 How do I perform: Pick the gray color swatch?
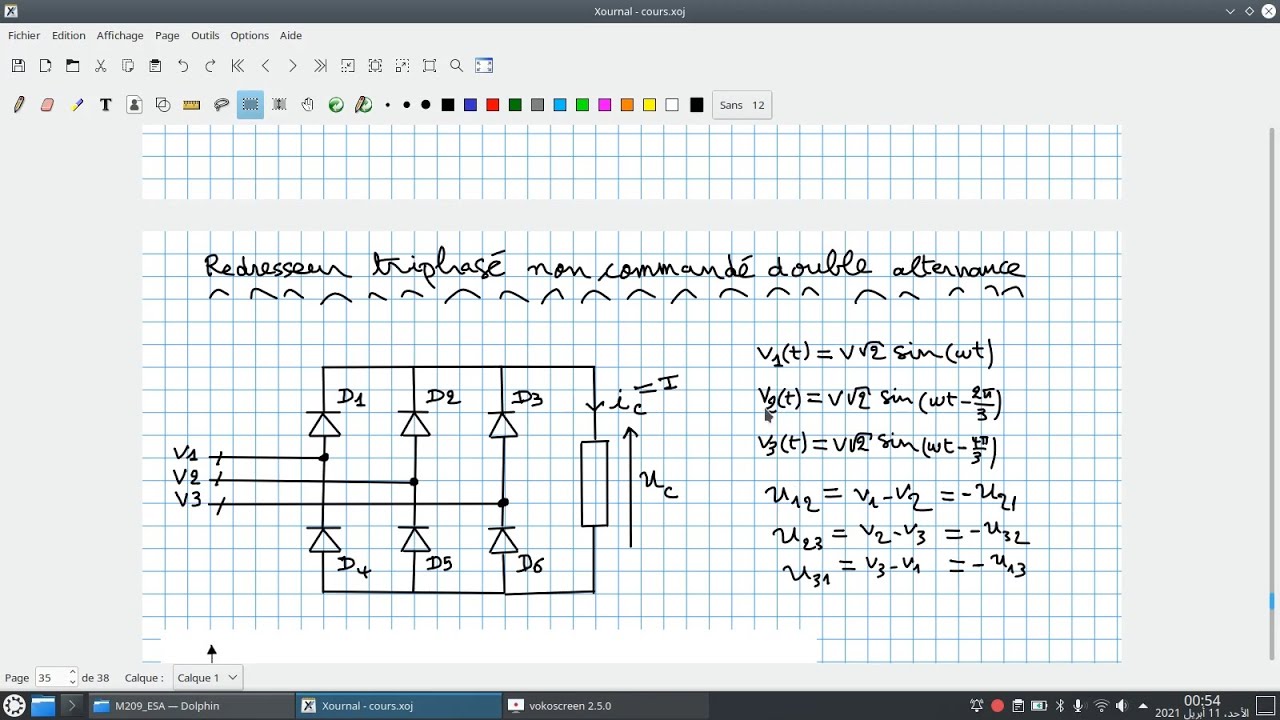pyautogui.click(x=537, y=105)
